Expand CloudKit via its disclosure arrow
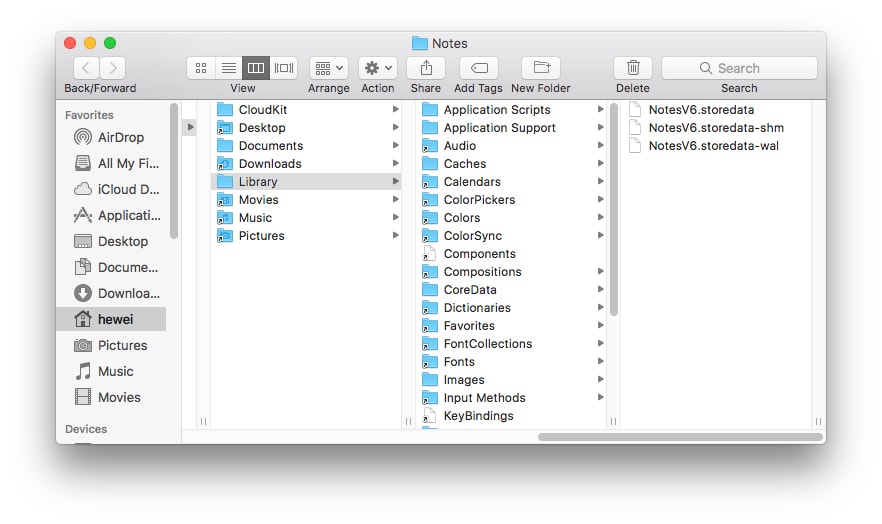The image size is (882, 524). [x=395, y=110]
